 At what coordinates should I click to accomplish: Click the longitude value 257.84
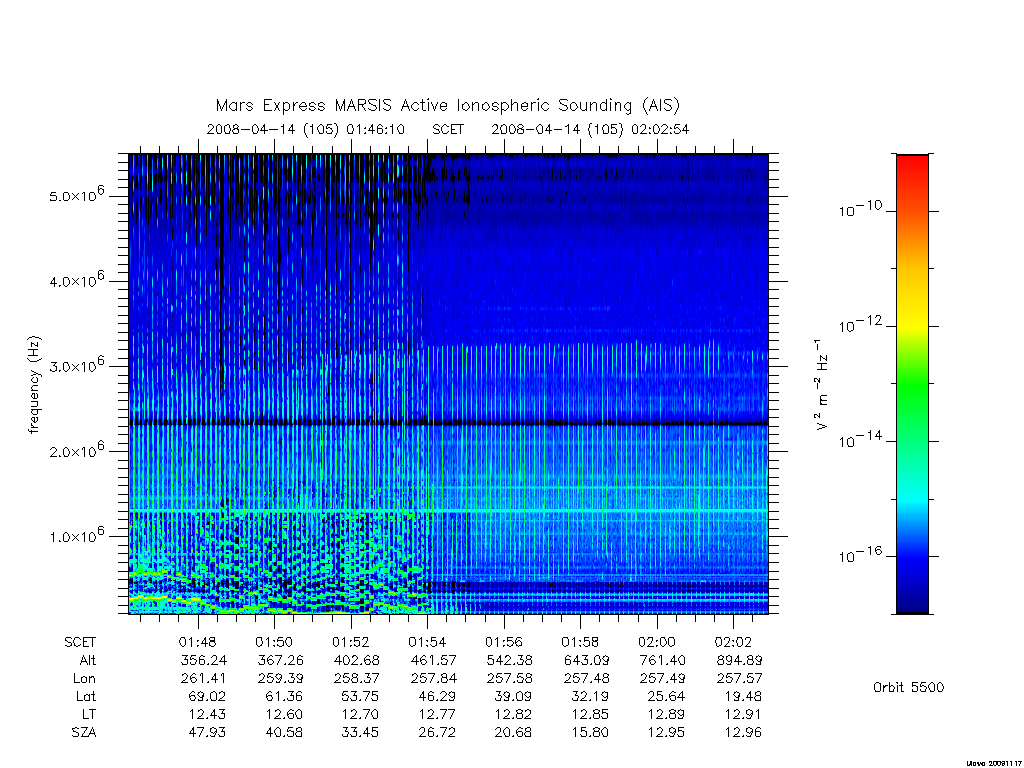[x=433, y=679]
